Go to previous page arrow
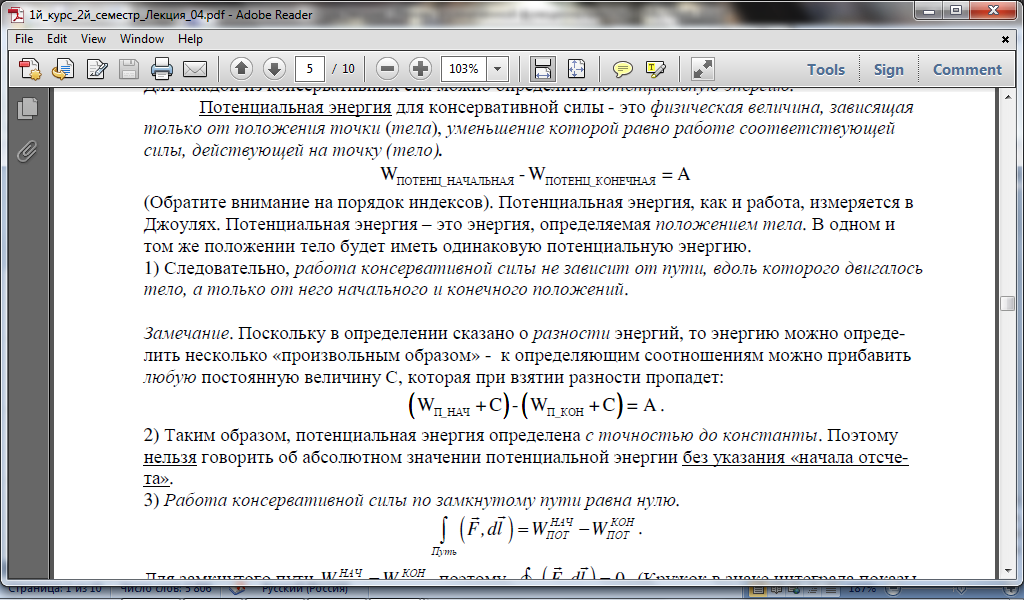The height and width of the screenshot is (600, 1024). coord(242,69)
